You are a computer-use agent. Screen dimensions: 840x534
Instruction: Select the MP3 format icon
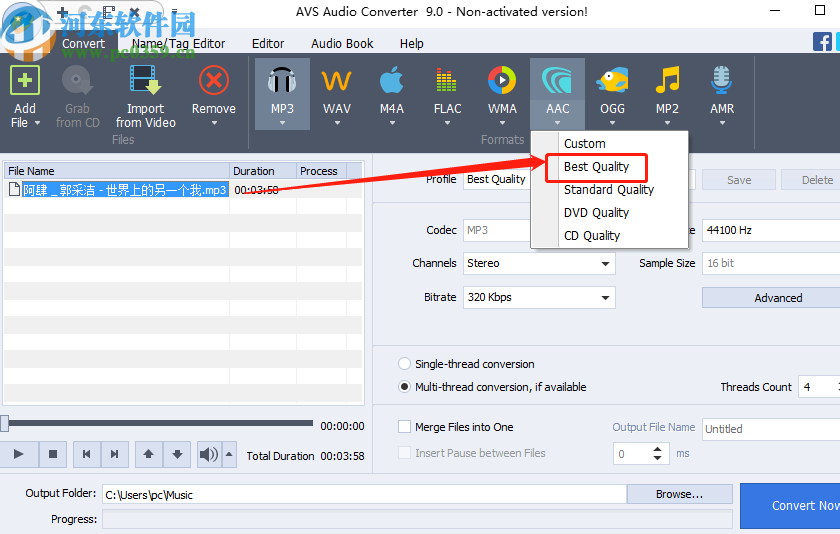click(x=282, y=81)
